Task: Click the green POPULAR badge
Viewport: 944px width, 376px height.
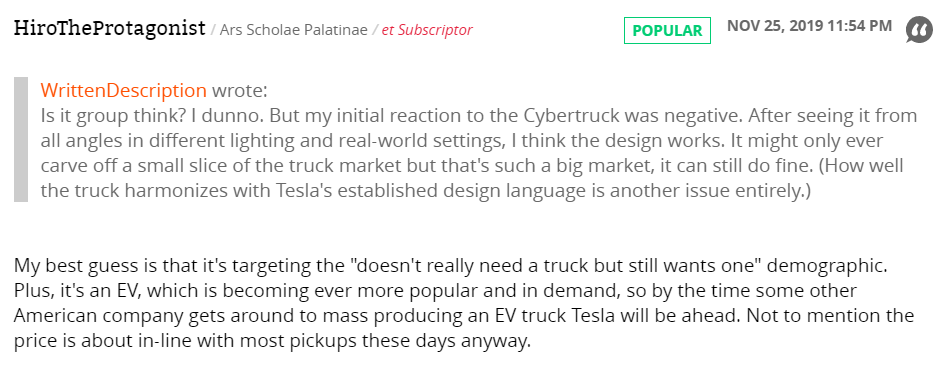Action: tap(667, 31)
